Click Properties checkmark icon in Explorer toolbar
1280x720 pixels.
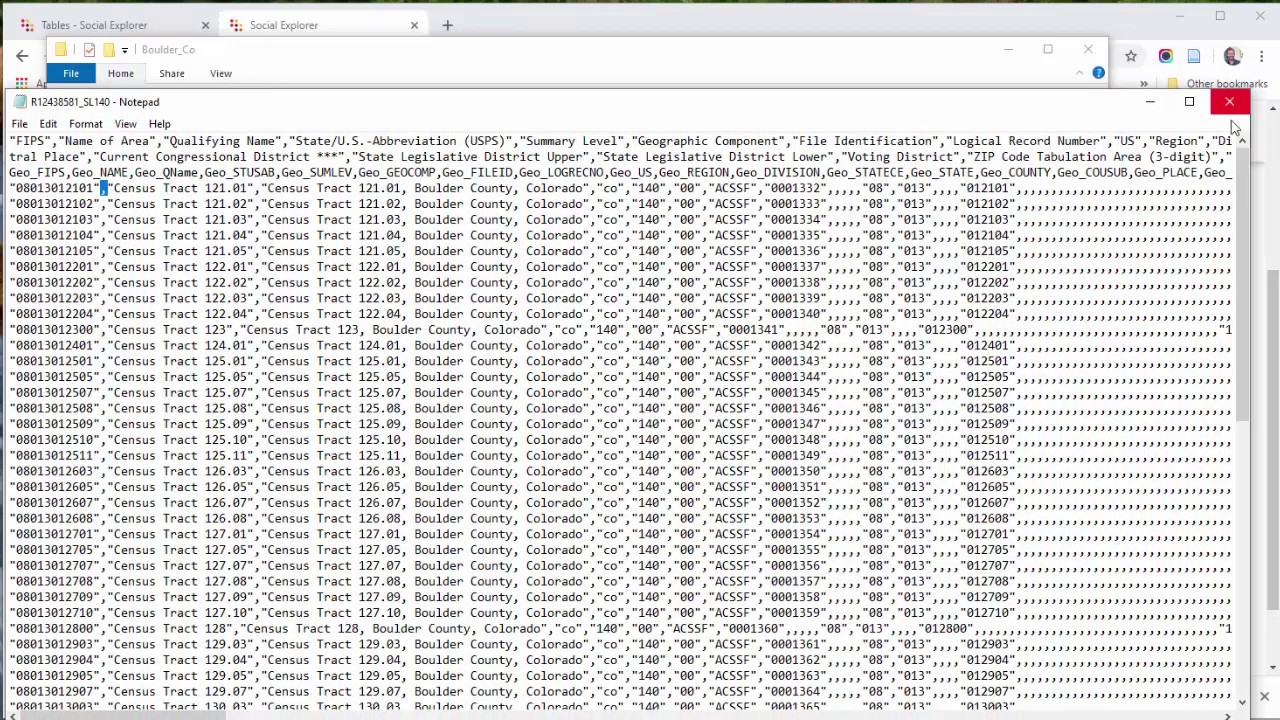coord(89,49)
